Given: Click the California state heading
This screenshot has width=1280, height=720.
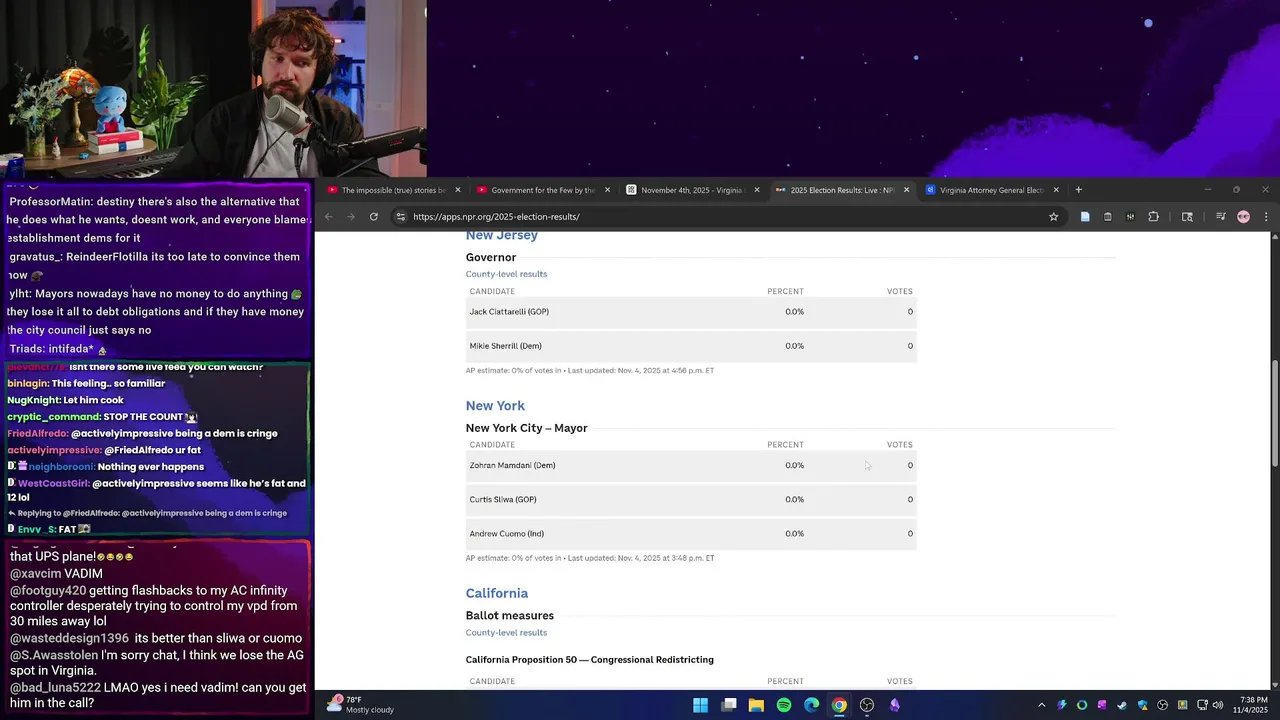Looking at the screenshot, I should click(497, 593).
